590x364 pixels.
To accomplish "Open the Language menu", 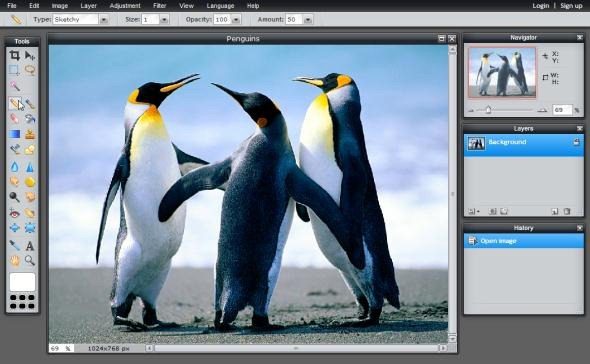I will pos(220,6).
